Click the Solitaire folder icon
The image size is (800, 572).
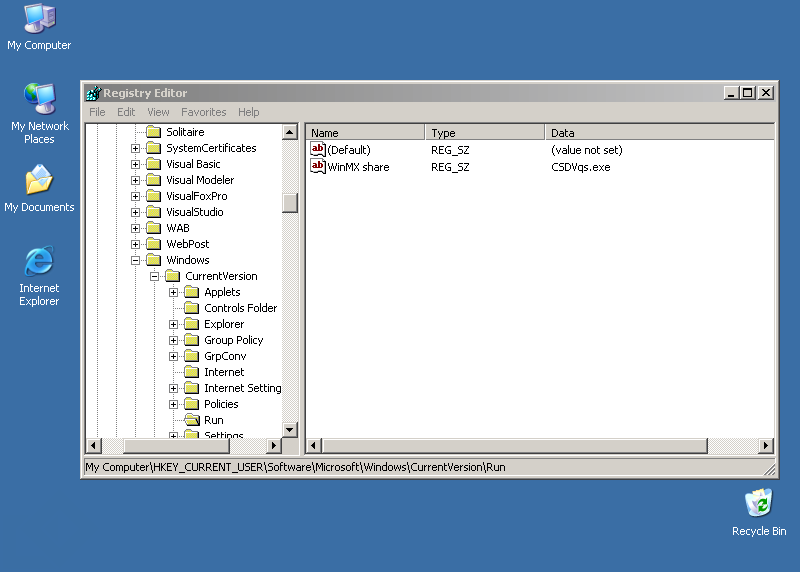(154, 132)
